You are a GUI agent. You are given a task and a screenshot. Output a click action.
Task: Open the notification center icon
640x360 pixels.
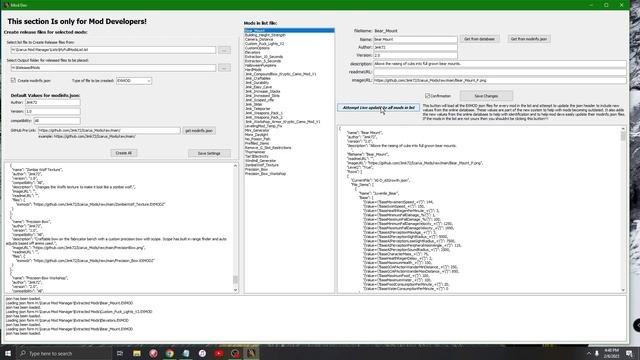629,353
